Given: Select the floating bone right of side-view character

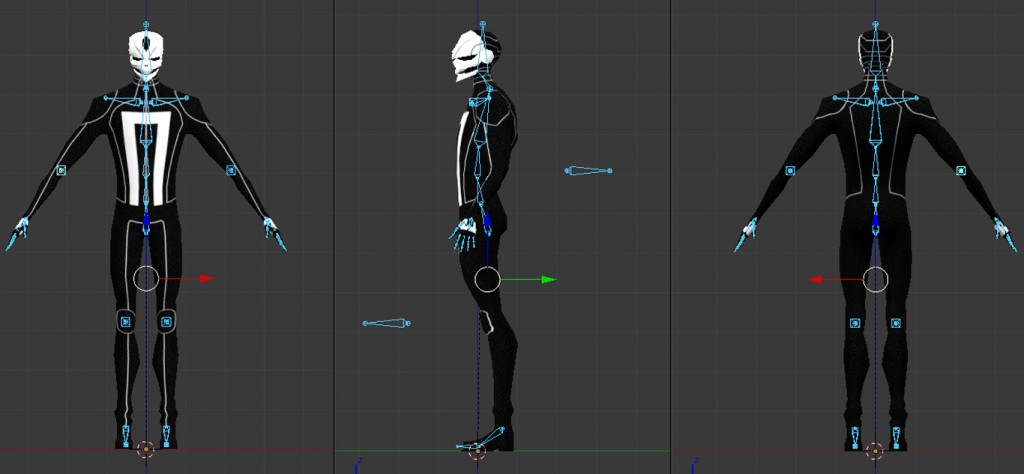Looking at the screenshot, I should coord(589,171).
